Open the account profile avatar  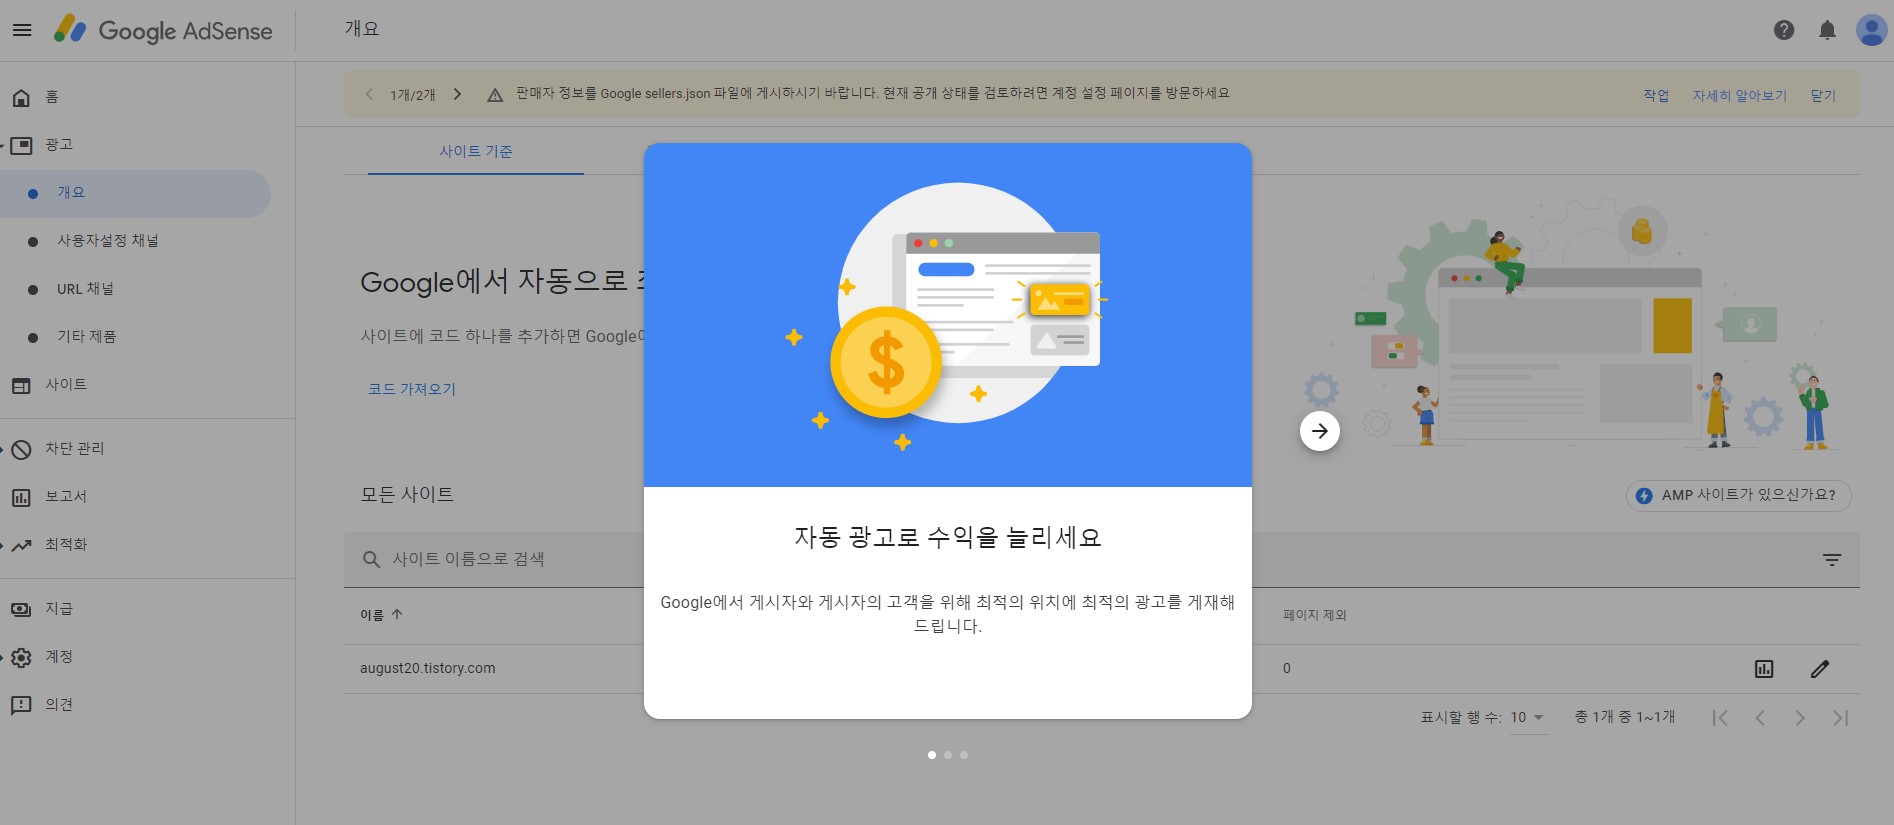[1871, 30]
